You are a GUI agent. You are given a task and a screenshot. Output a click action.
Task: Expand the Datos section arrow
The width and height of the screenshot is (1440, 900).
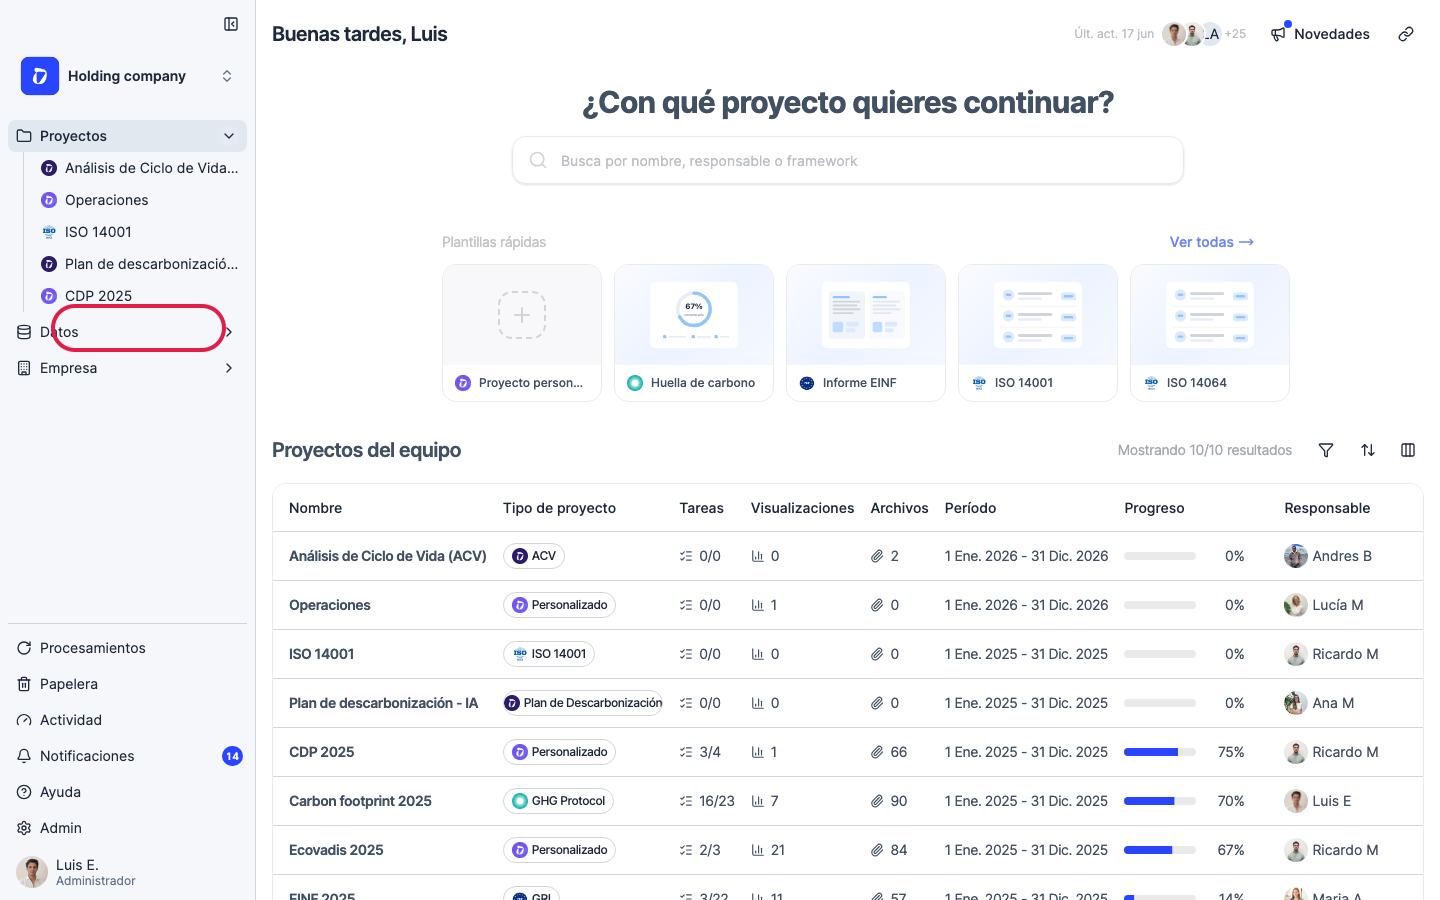[229, 332]
